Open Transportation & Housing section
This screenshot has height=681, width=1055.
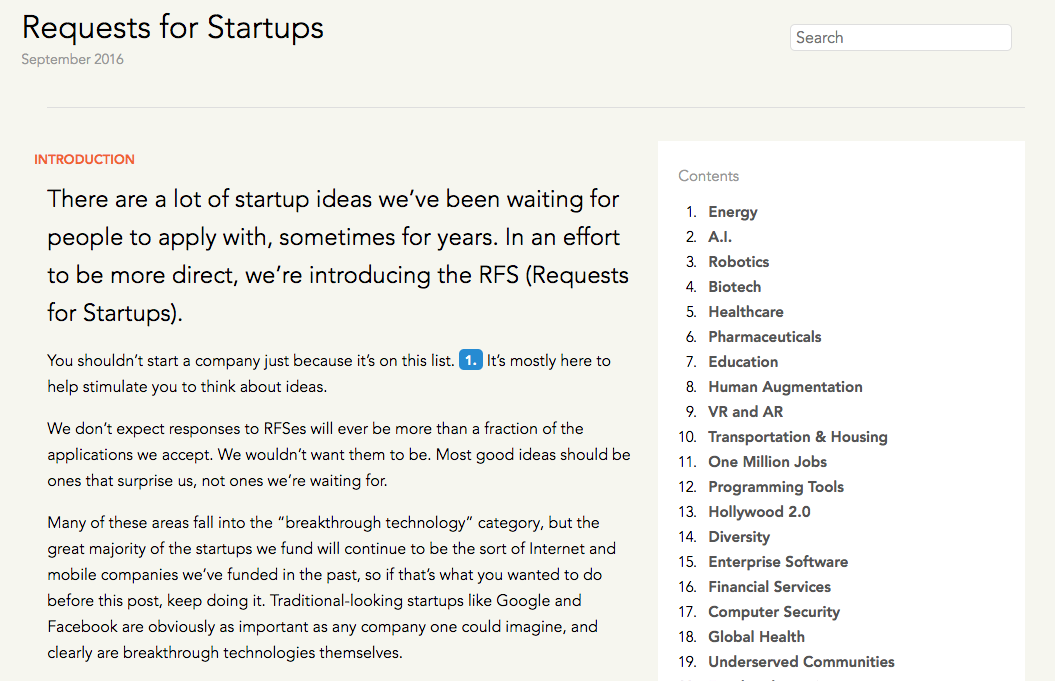pyautogui.click(x=797, y=437)
